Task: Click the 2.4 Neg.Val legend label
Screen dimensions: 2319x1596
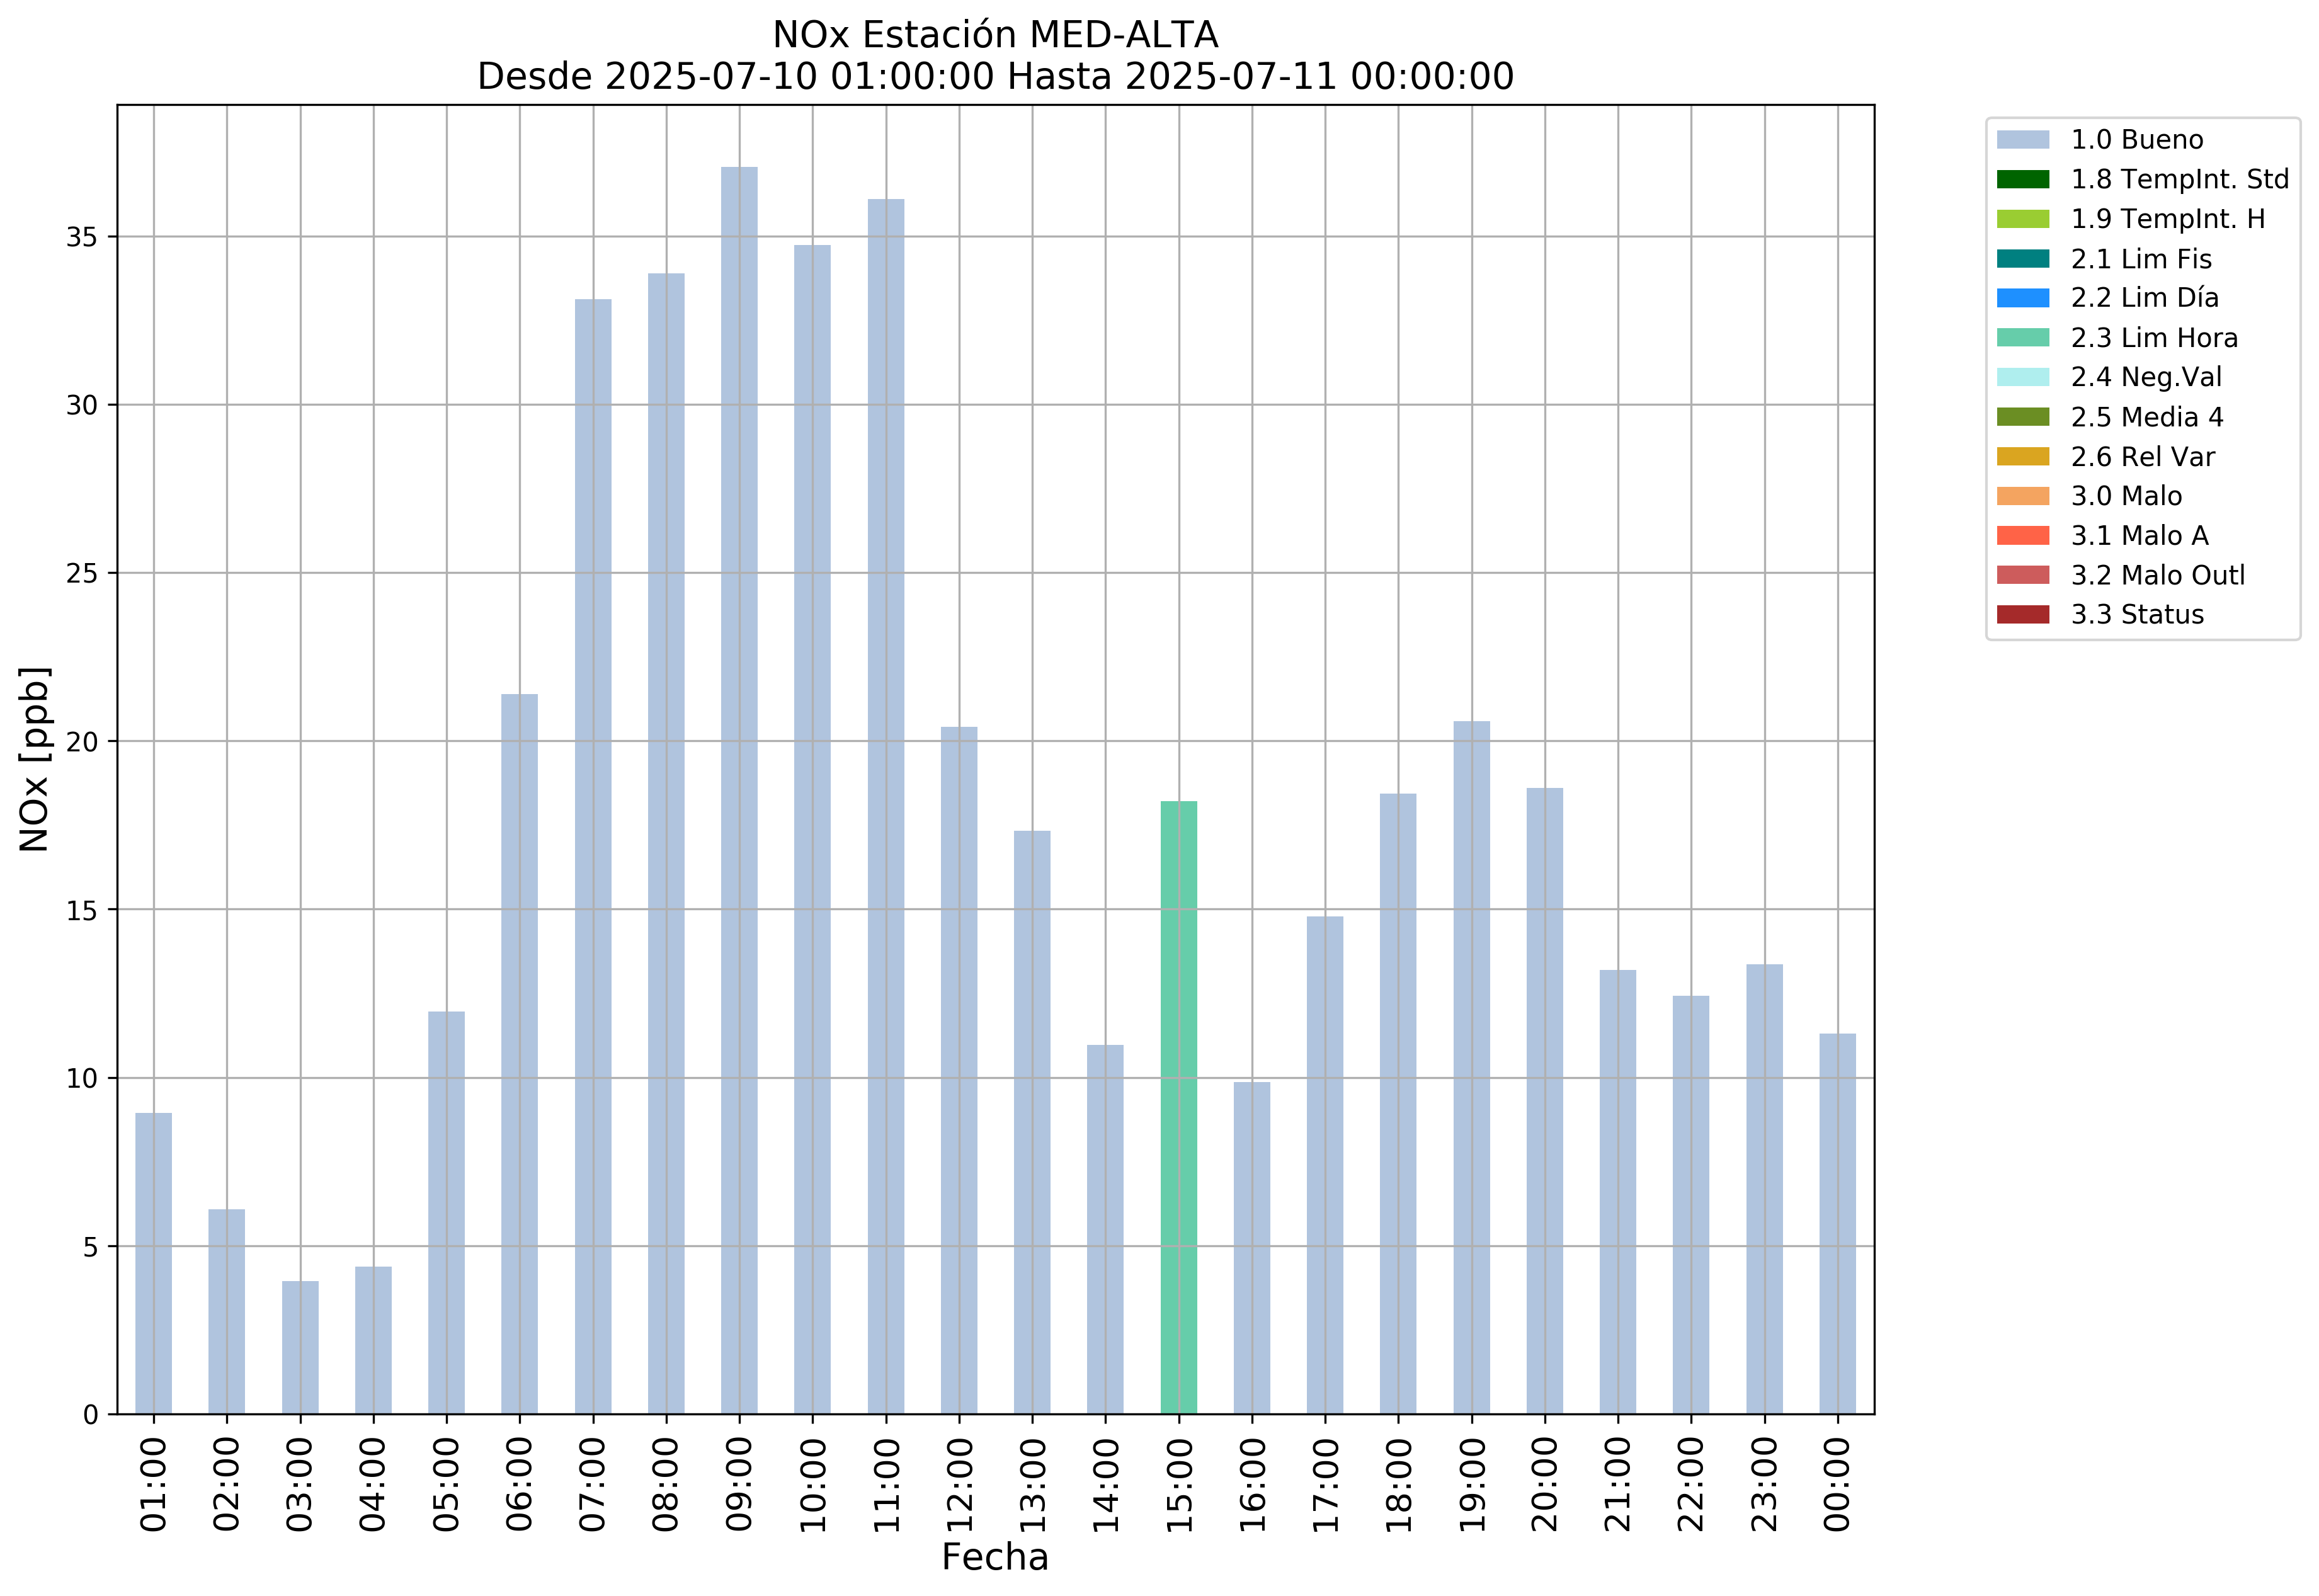Action: (x=2146, y=377)
